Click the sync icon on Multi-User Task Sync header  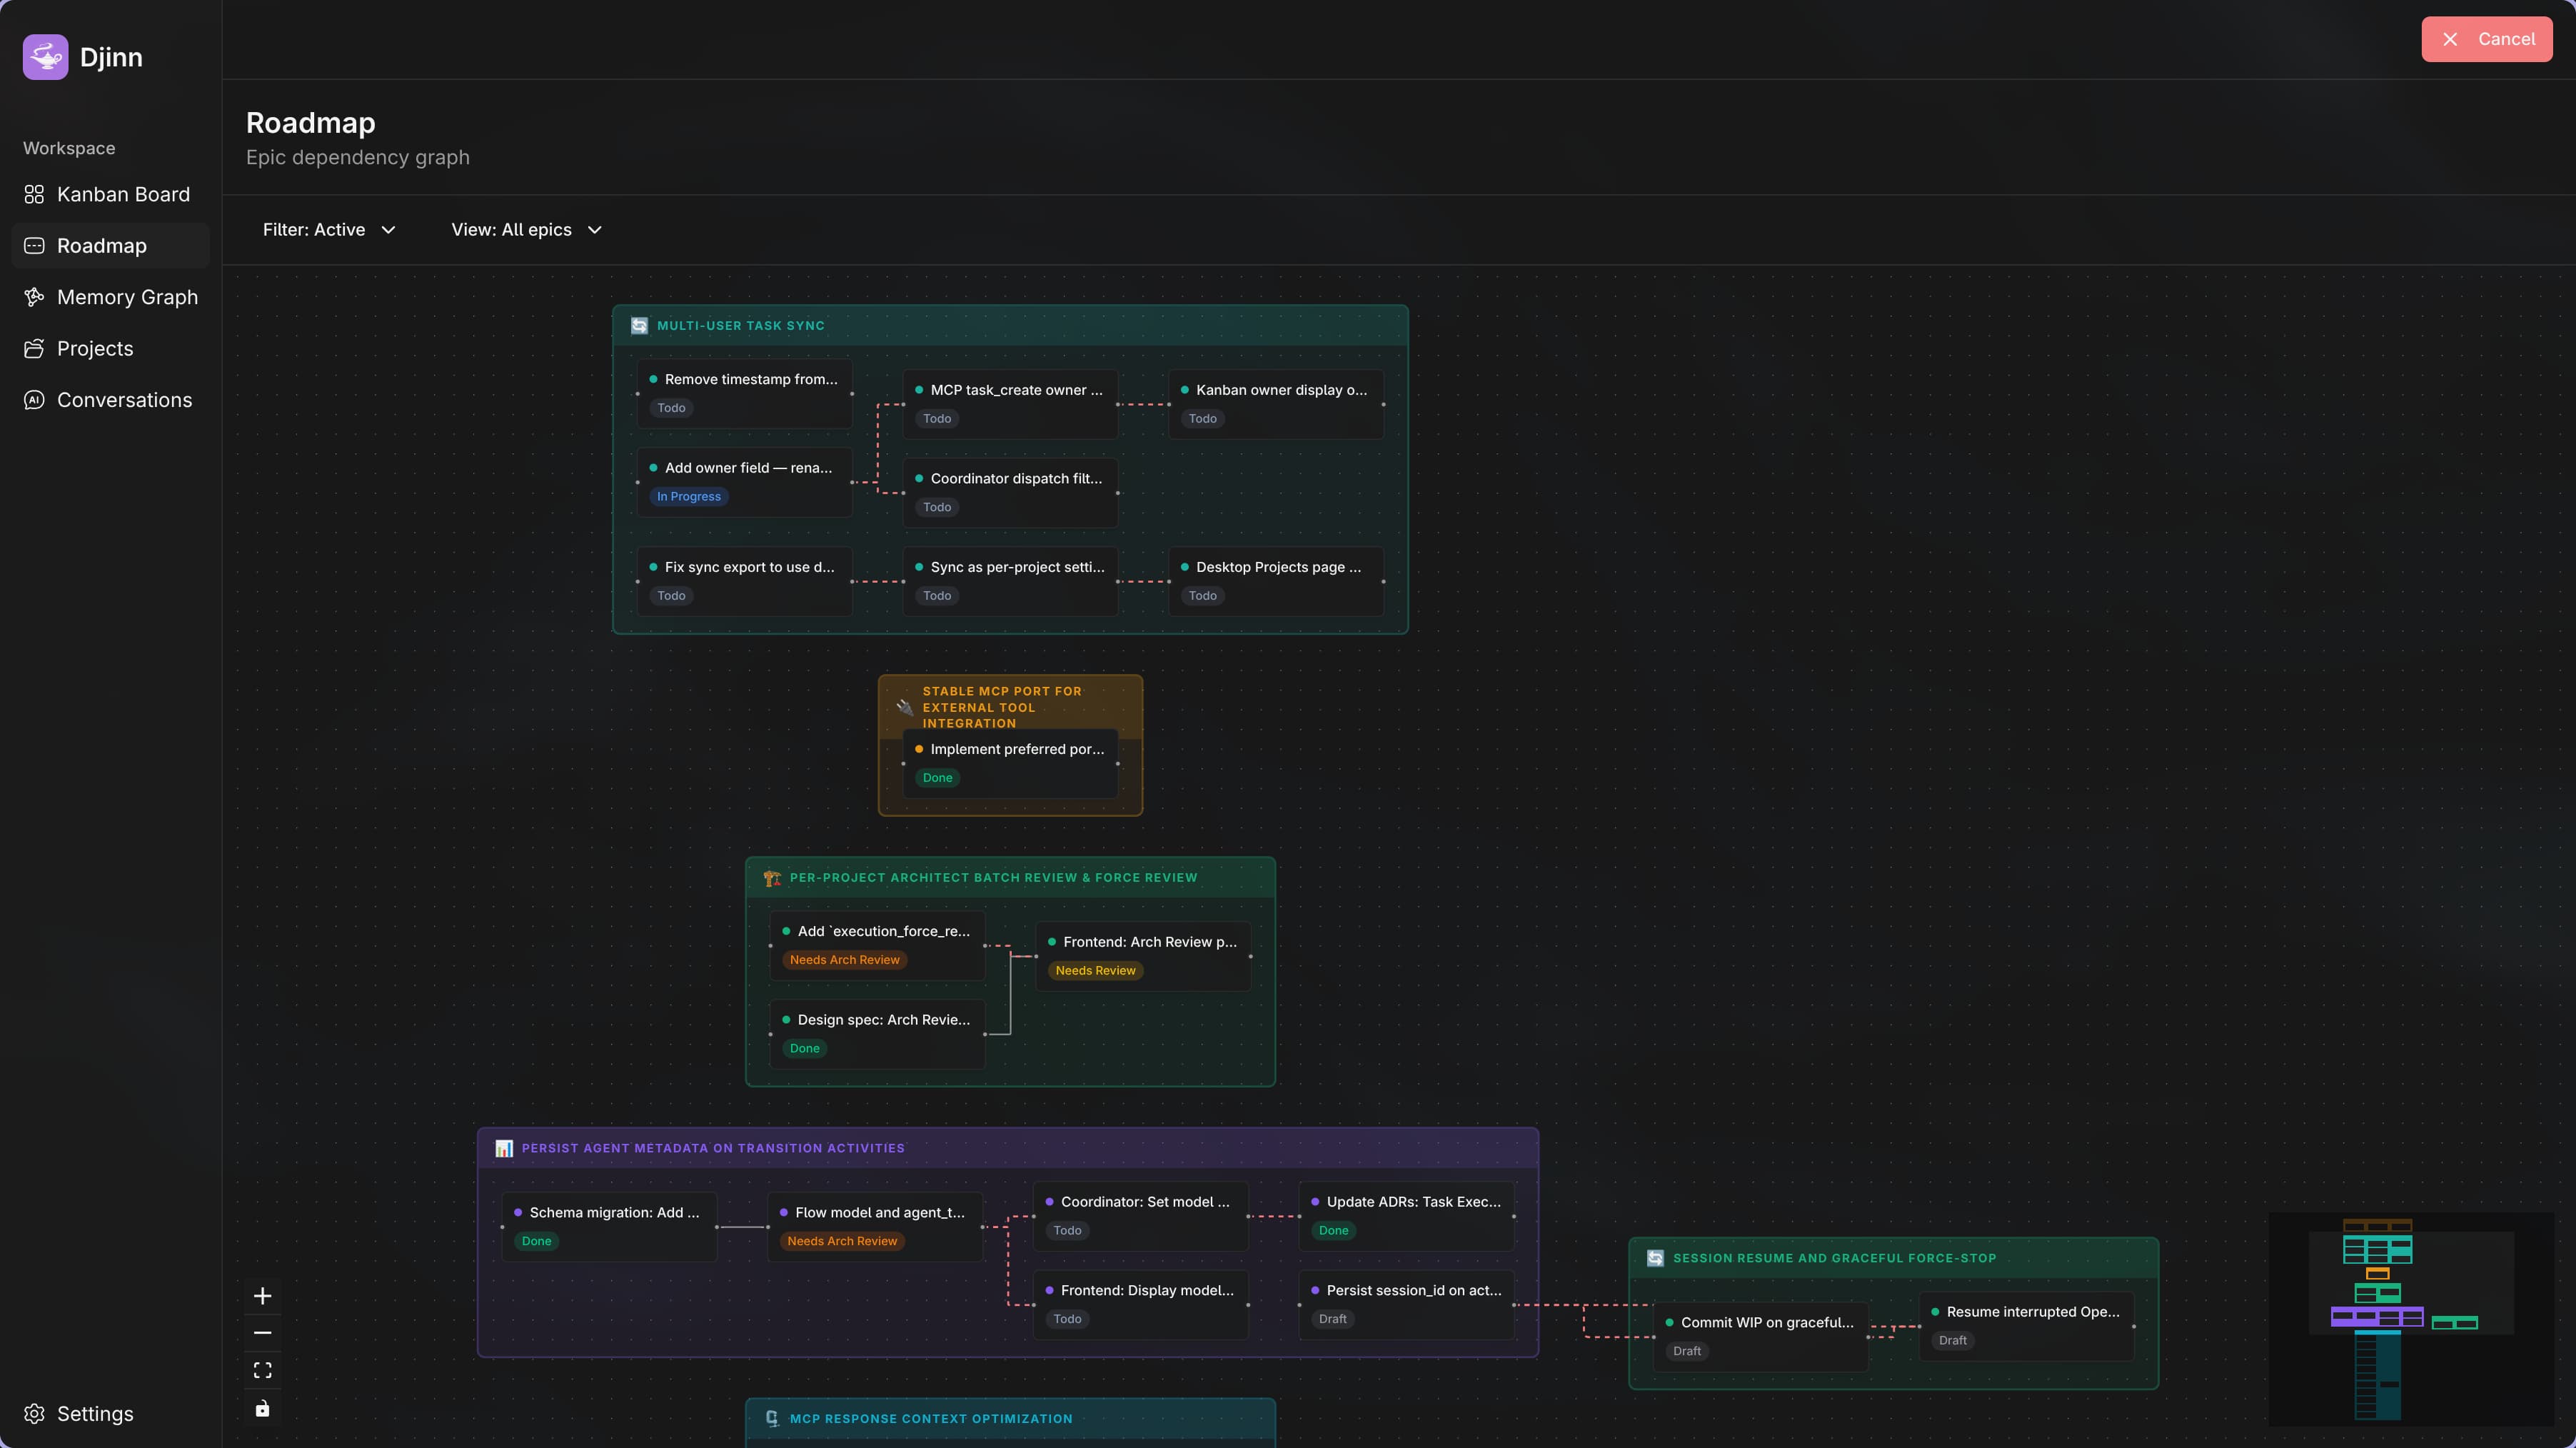tap(639, 325)
